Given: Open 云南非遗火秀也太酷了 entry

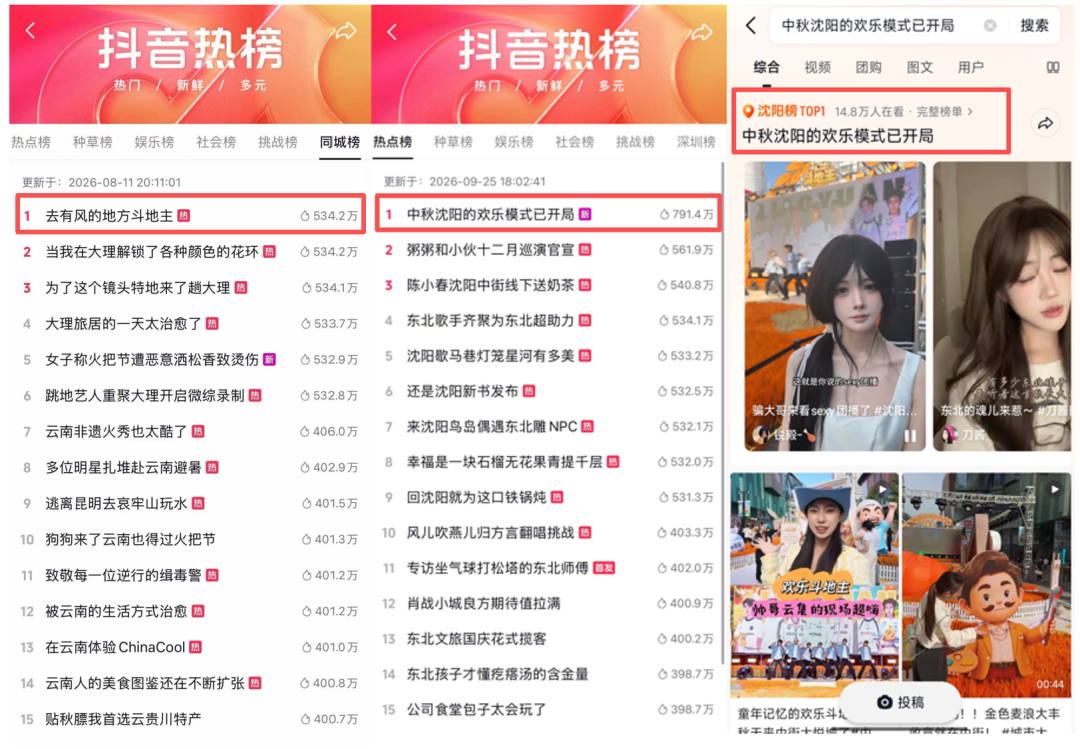Looking at the screenshot, I should click(191, 431).
